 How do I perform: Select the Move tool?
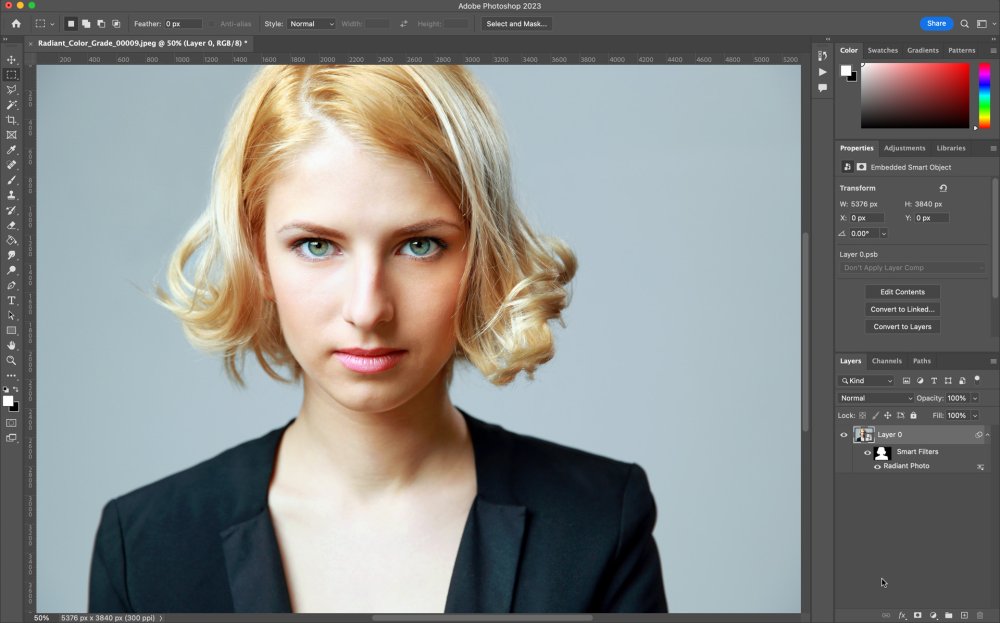[12, 60]
